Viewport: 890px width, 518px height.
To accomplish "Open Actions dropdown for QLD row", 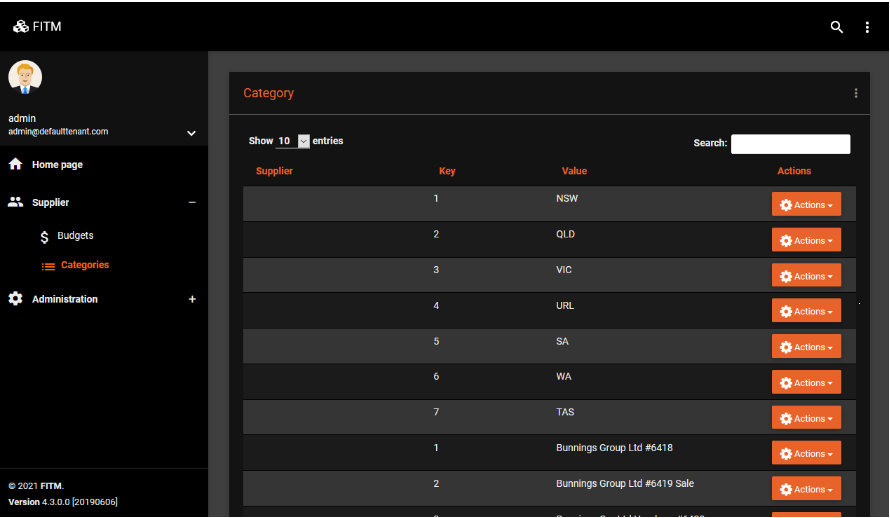I will pyautogui.click(x=806, y=240).
